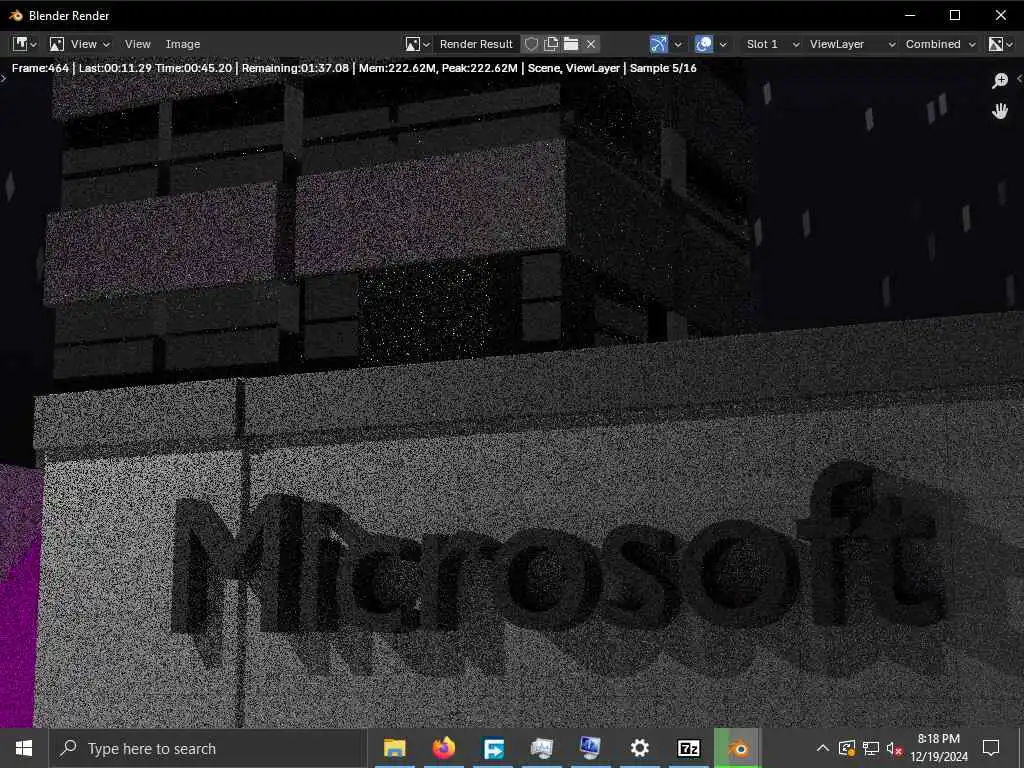This screenshot has height=768, width=1024.
Task: Launch Firefox from the taskbar
Action: pos(443,748)
